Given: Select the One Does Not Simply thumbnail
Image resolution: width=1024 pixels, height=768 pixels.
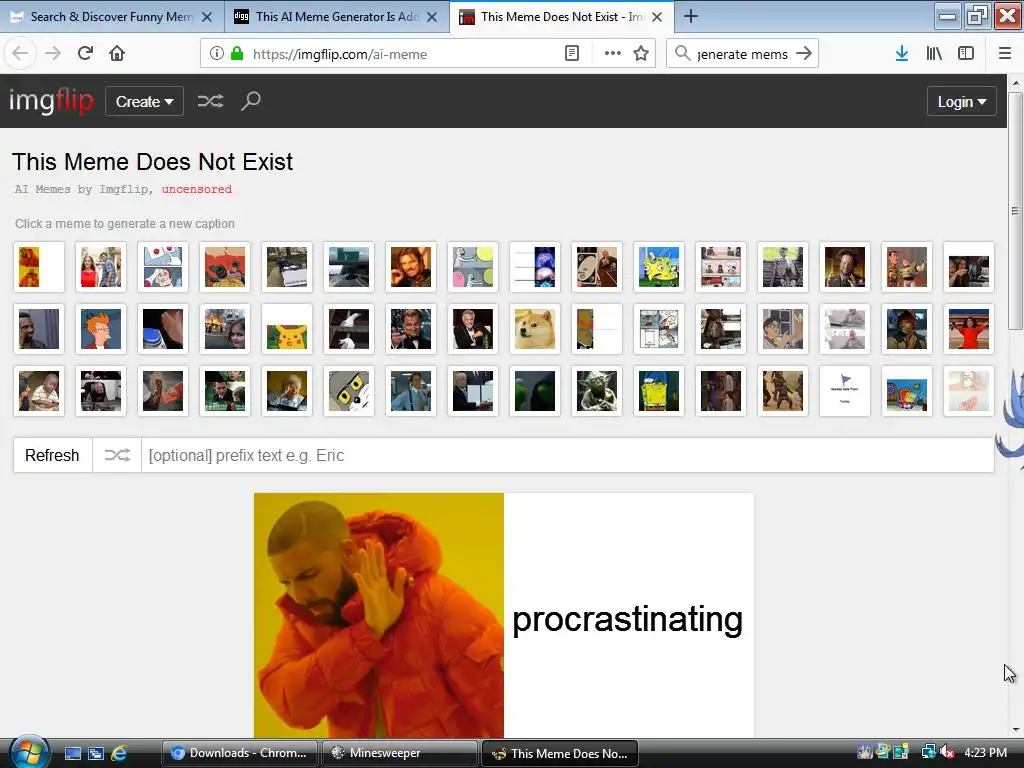Looking at the screenshot, I should pyautogui.click(x=411, y=267).
